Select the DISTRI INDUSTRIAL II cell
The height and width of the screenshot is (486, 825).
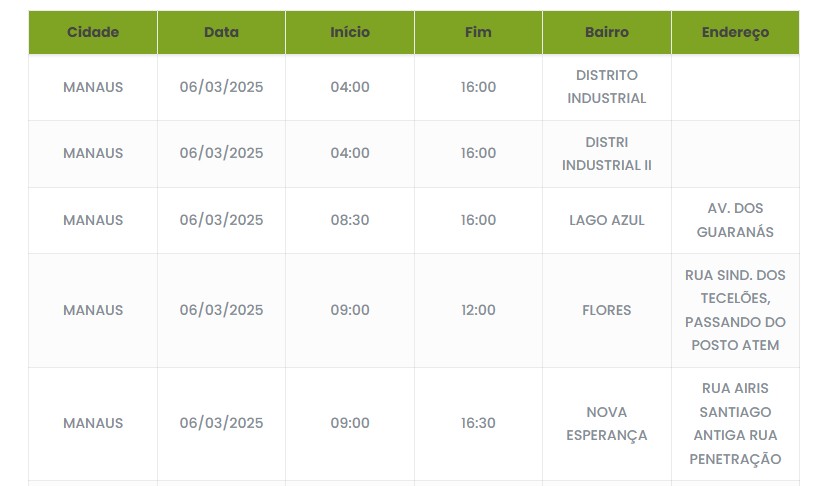pos(607,153)
